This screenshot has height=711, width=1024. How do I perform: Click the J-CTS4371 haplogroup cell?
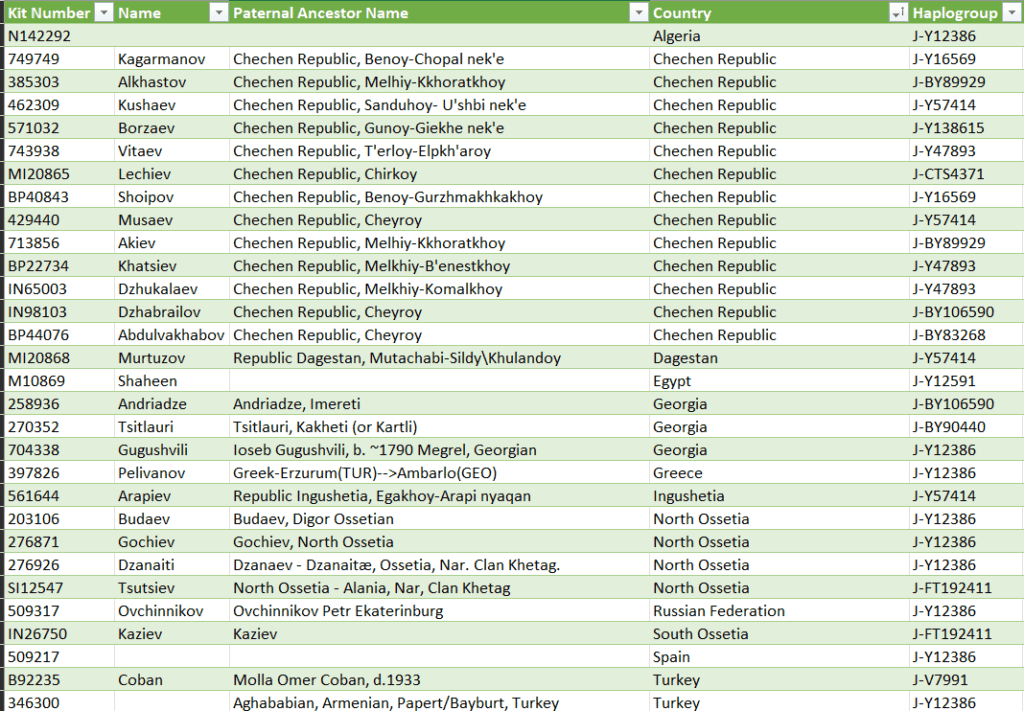[x=948, y=174]
